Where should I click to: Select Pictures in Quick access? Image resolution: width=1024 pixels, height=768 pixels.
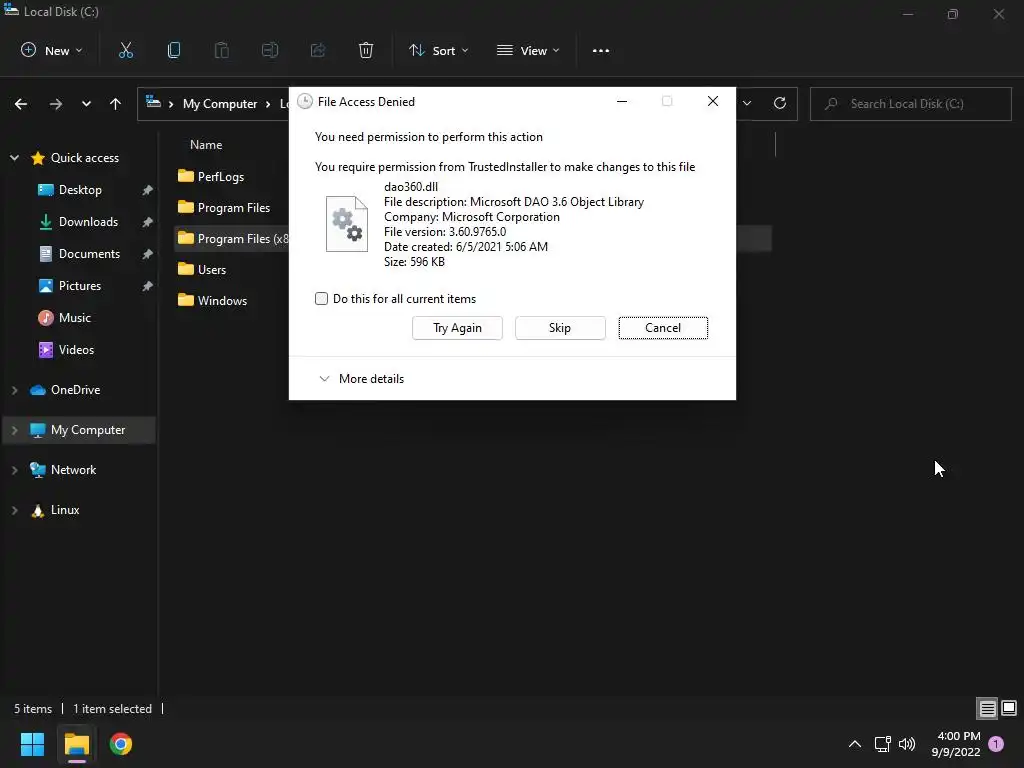click(80, 286)
